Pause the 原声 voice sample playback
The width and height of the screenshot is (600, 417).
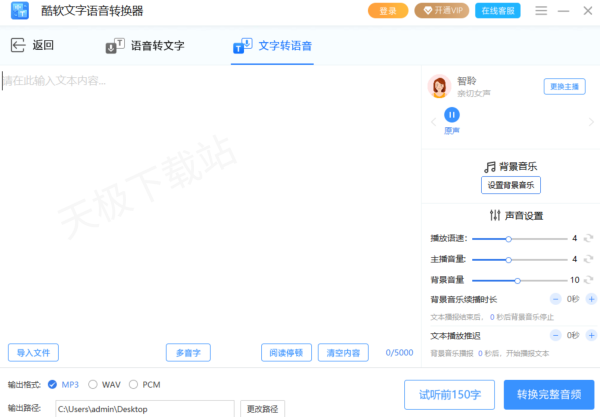[x=452, y=115]
